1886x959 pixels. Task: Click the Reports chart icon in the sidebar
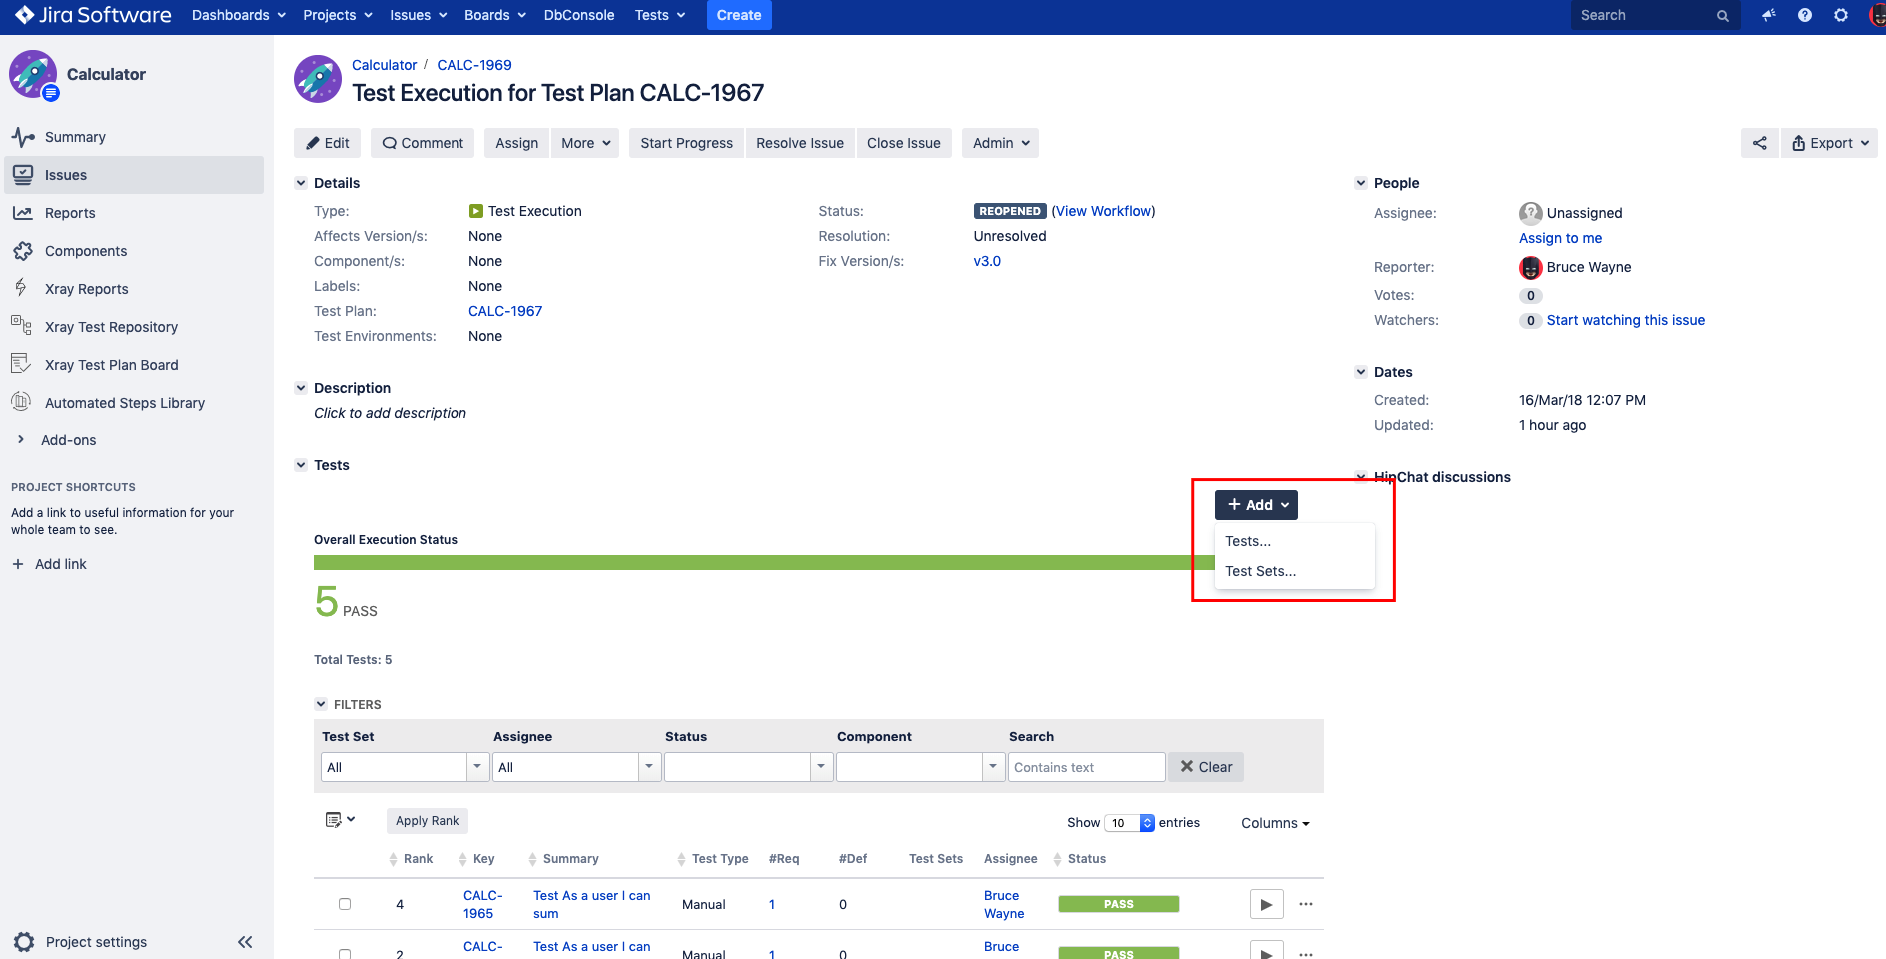(x=23, y=213)
